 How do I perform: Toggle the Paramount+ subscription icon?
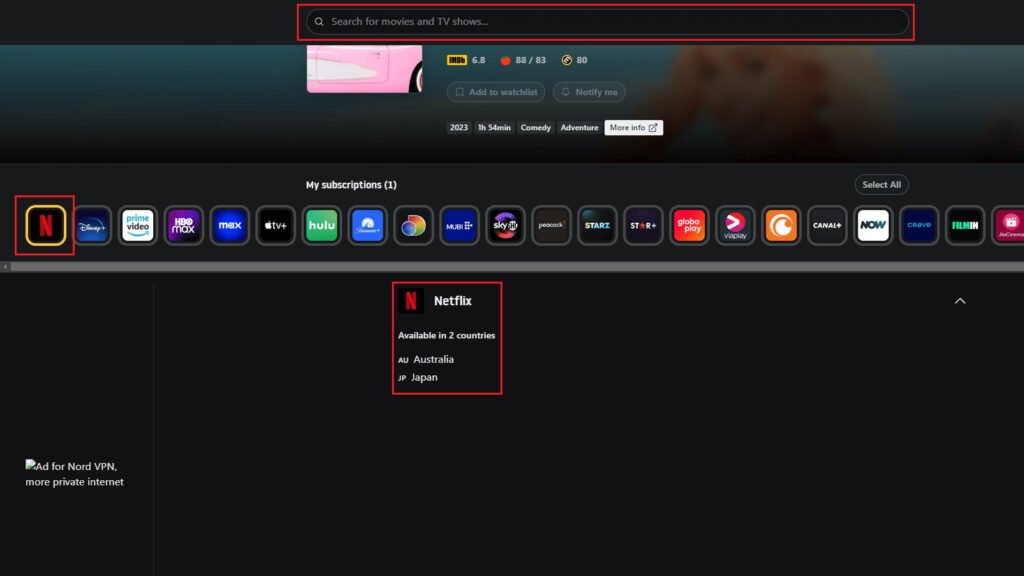pyautogui.click(x=368, y=225)
